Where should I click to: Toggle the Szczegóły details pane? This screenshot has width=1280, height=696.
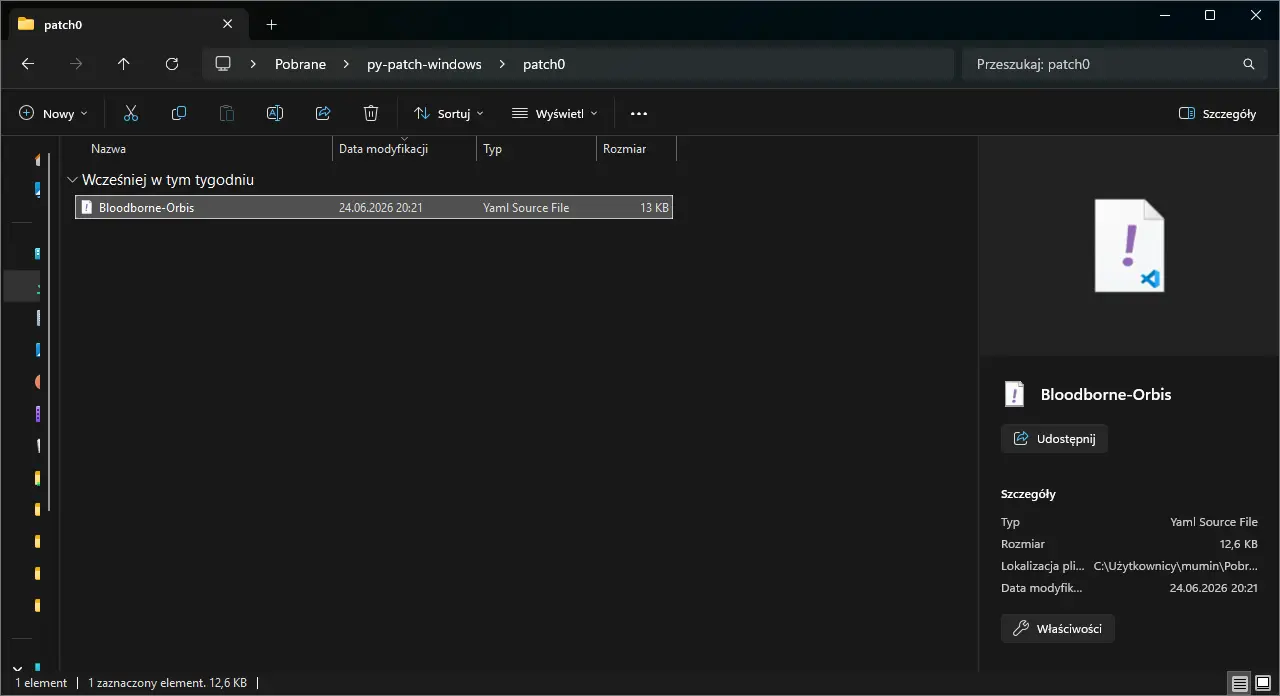pyautogui.click(x=1218, y=113)
